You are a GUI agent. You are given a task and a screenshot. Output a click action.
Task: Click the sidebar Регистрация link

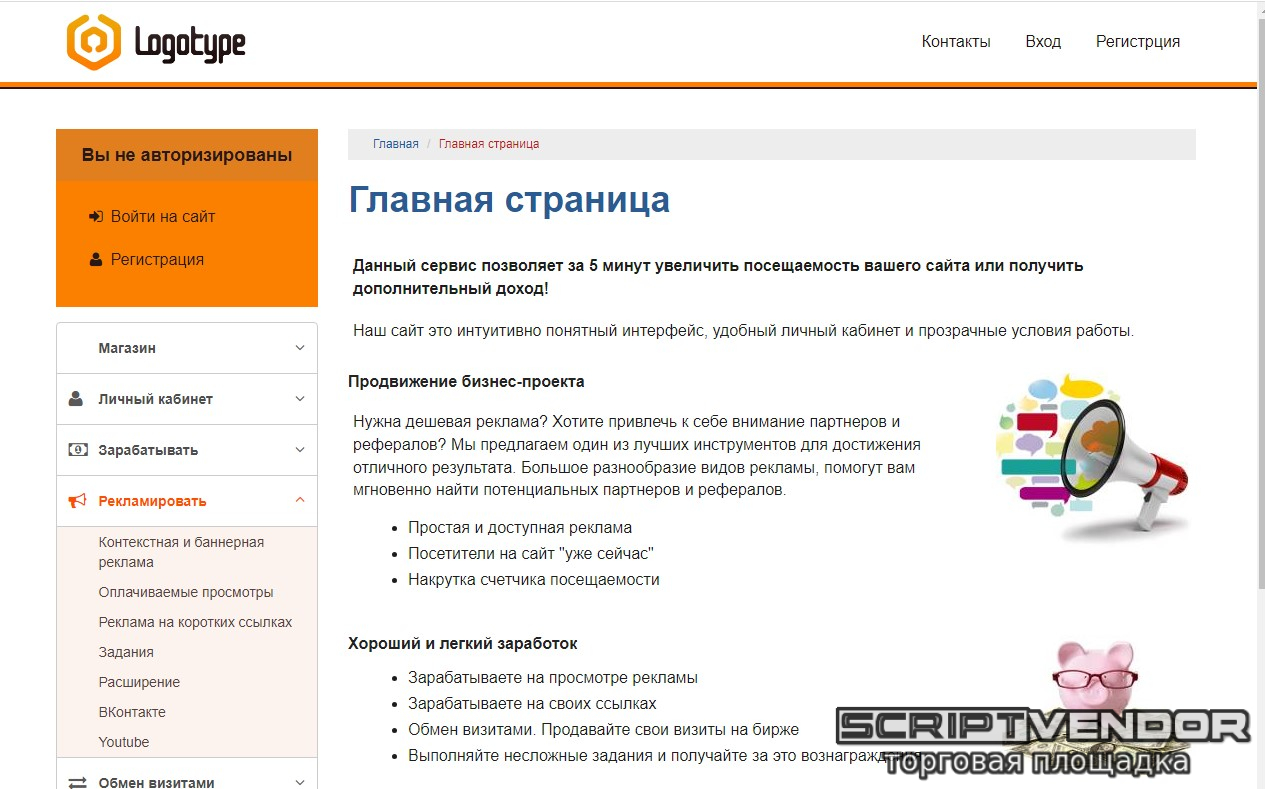point(157,259)
